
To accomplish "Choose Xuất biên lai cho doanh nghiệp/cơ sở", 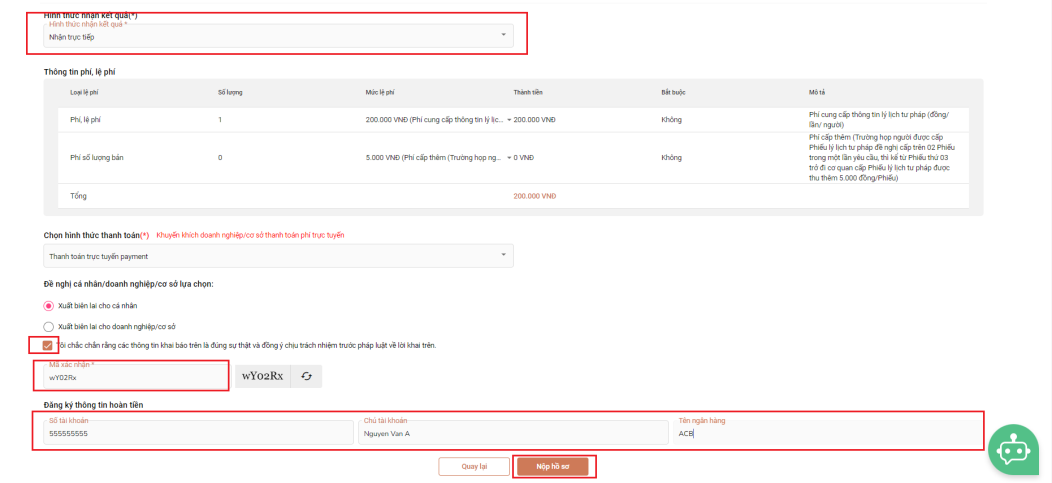I will 48,326.
